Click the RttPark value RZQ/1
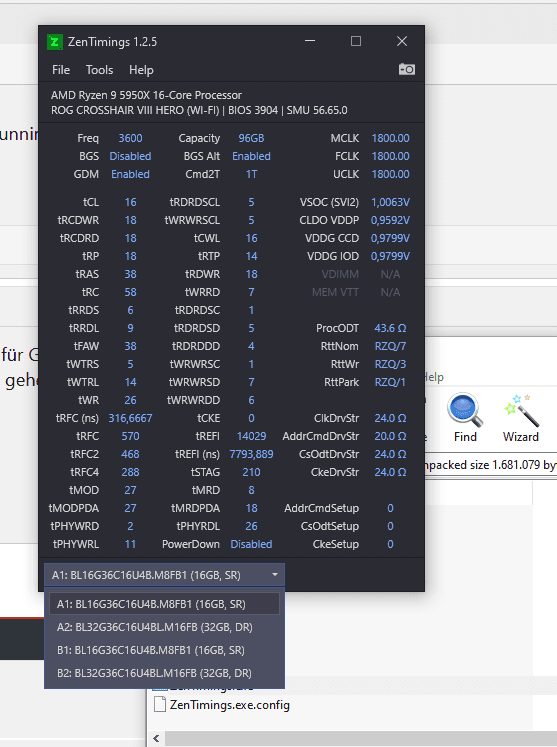557x747 pixels. (x=390, y=383)
